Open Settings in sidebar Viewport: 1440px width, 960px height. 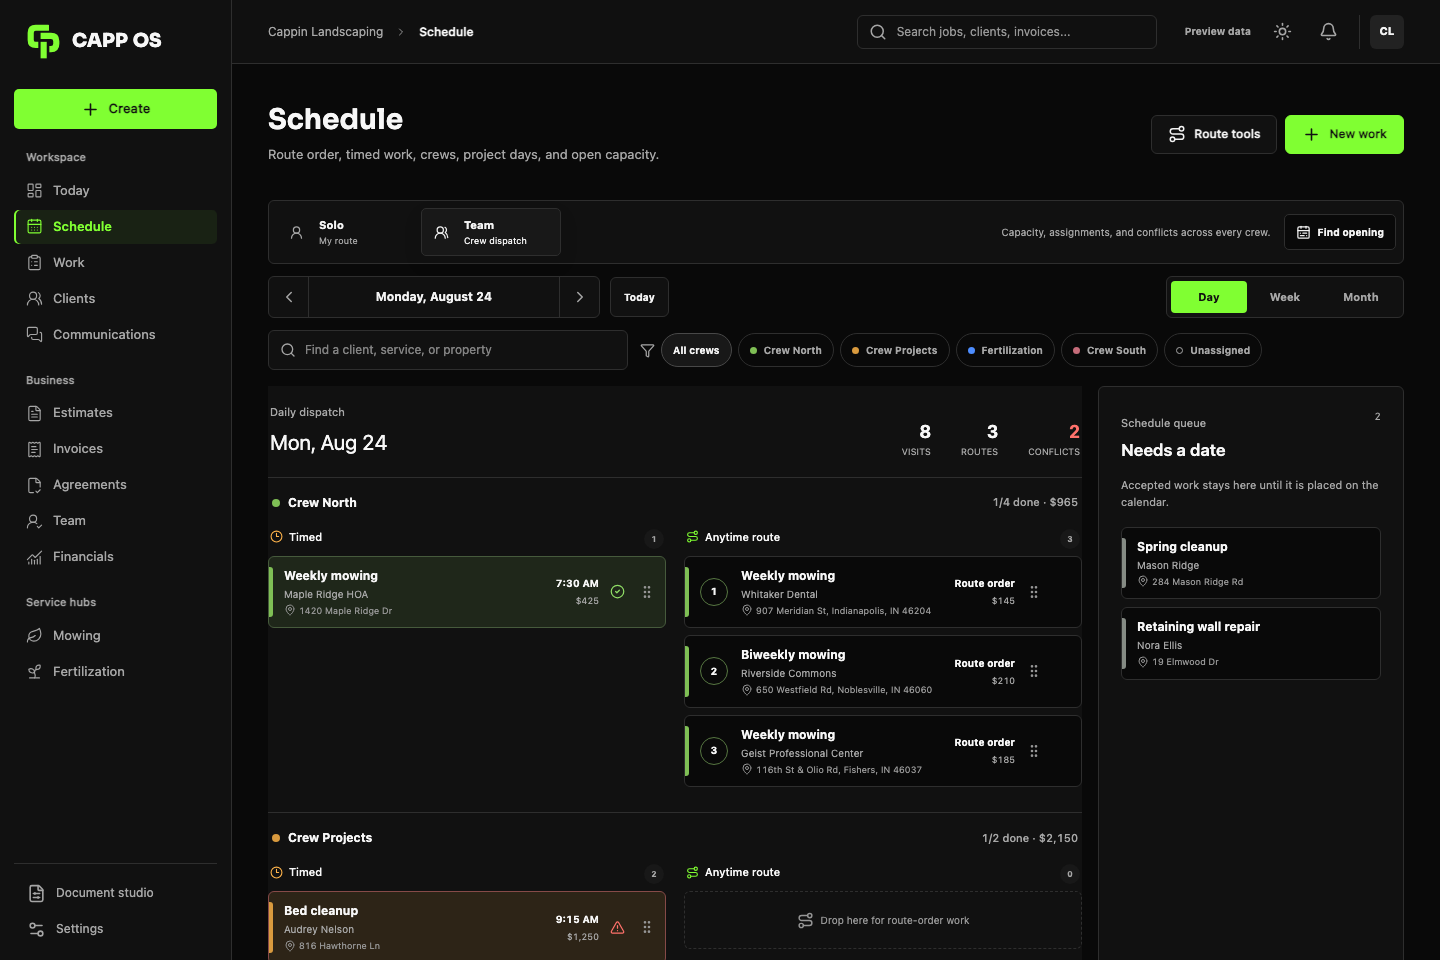116,929
